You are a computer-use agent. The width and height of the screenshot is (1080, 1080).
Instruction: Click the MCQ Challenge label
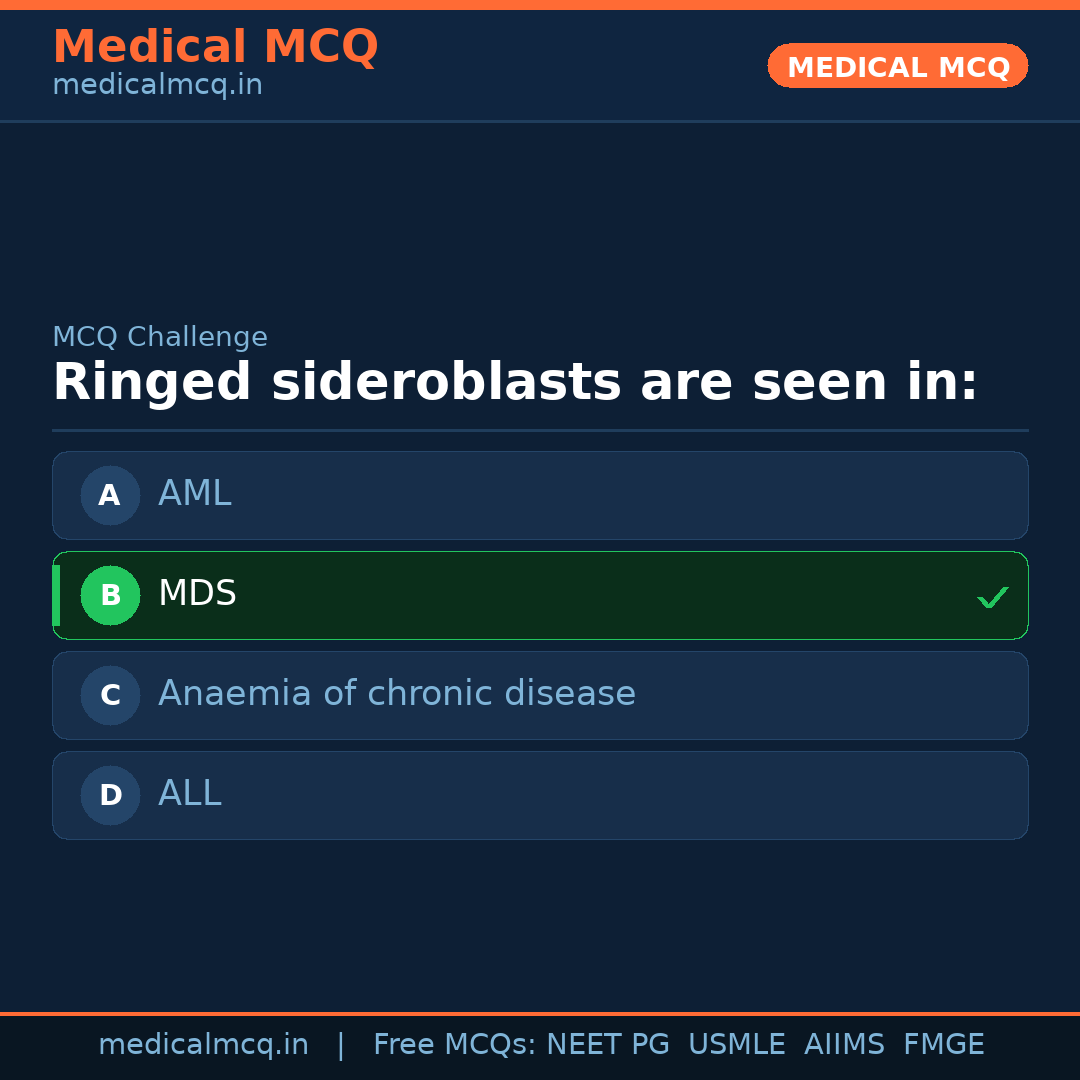pos(160,337)
